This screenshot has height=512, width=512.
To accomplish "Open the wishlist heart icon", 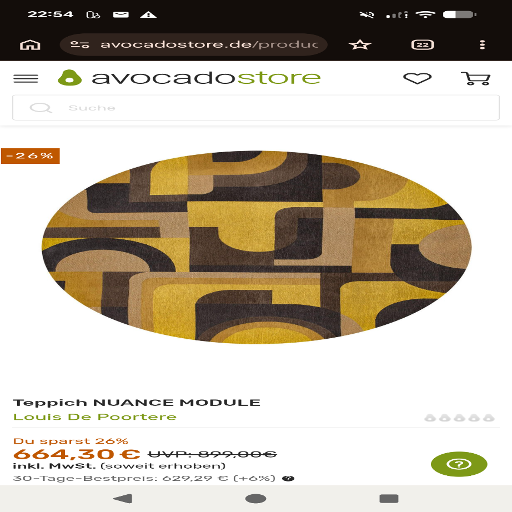I will coord(417,78).
